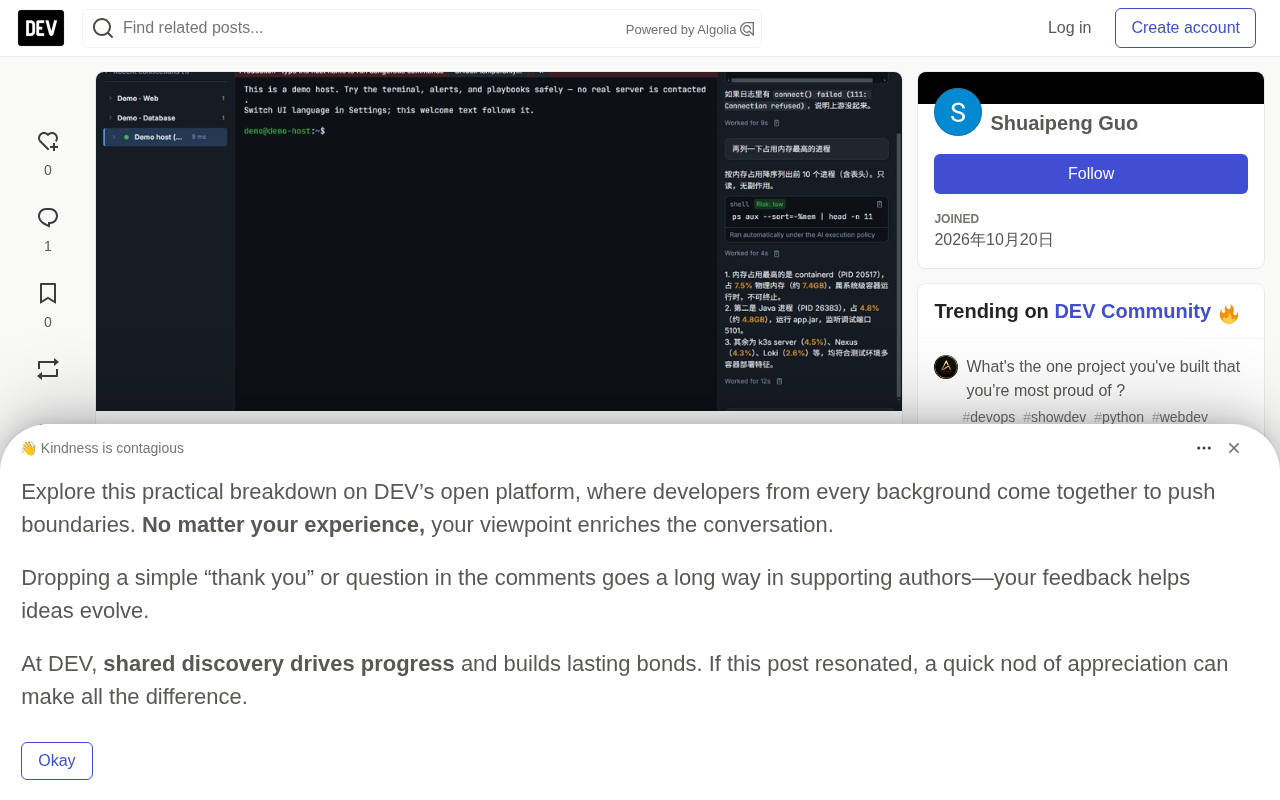1280x800 pixels.
Task: Boost the post with the repost icon
Action: tap(48, 369)
